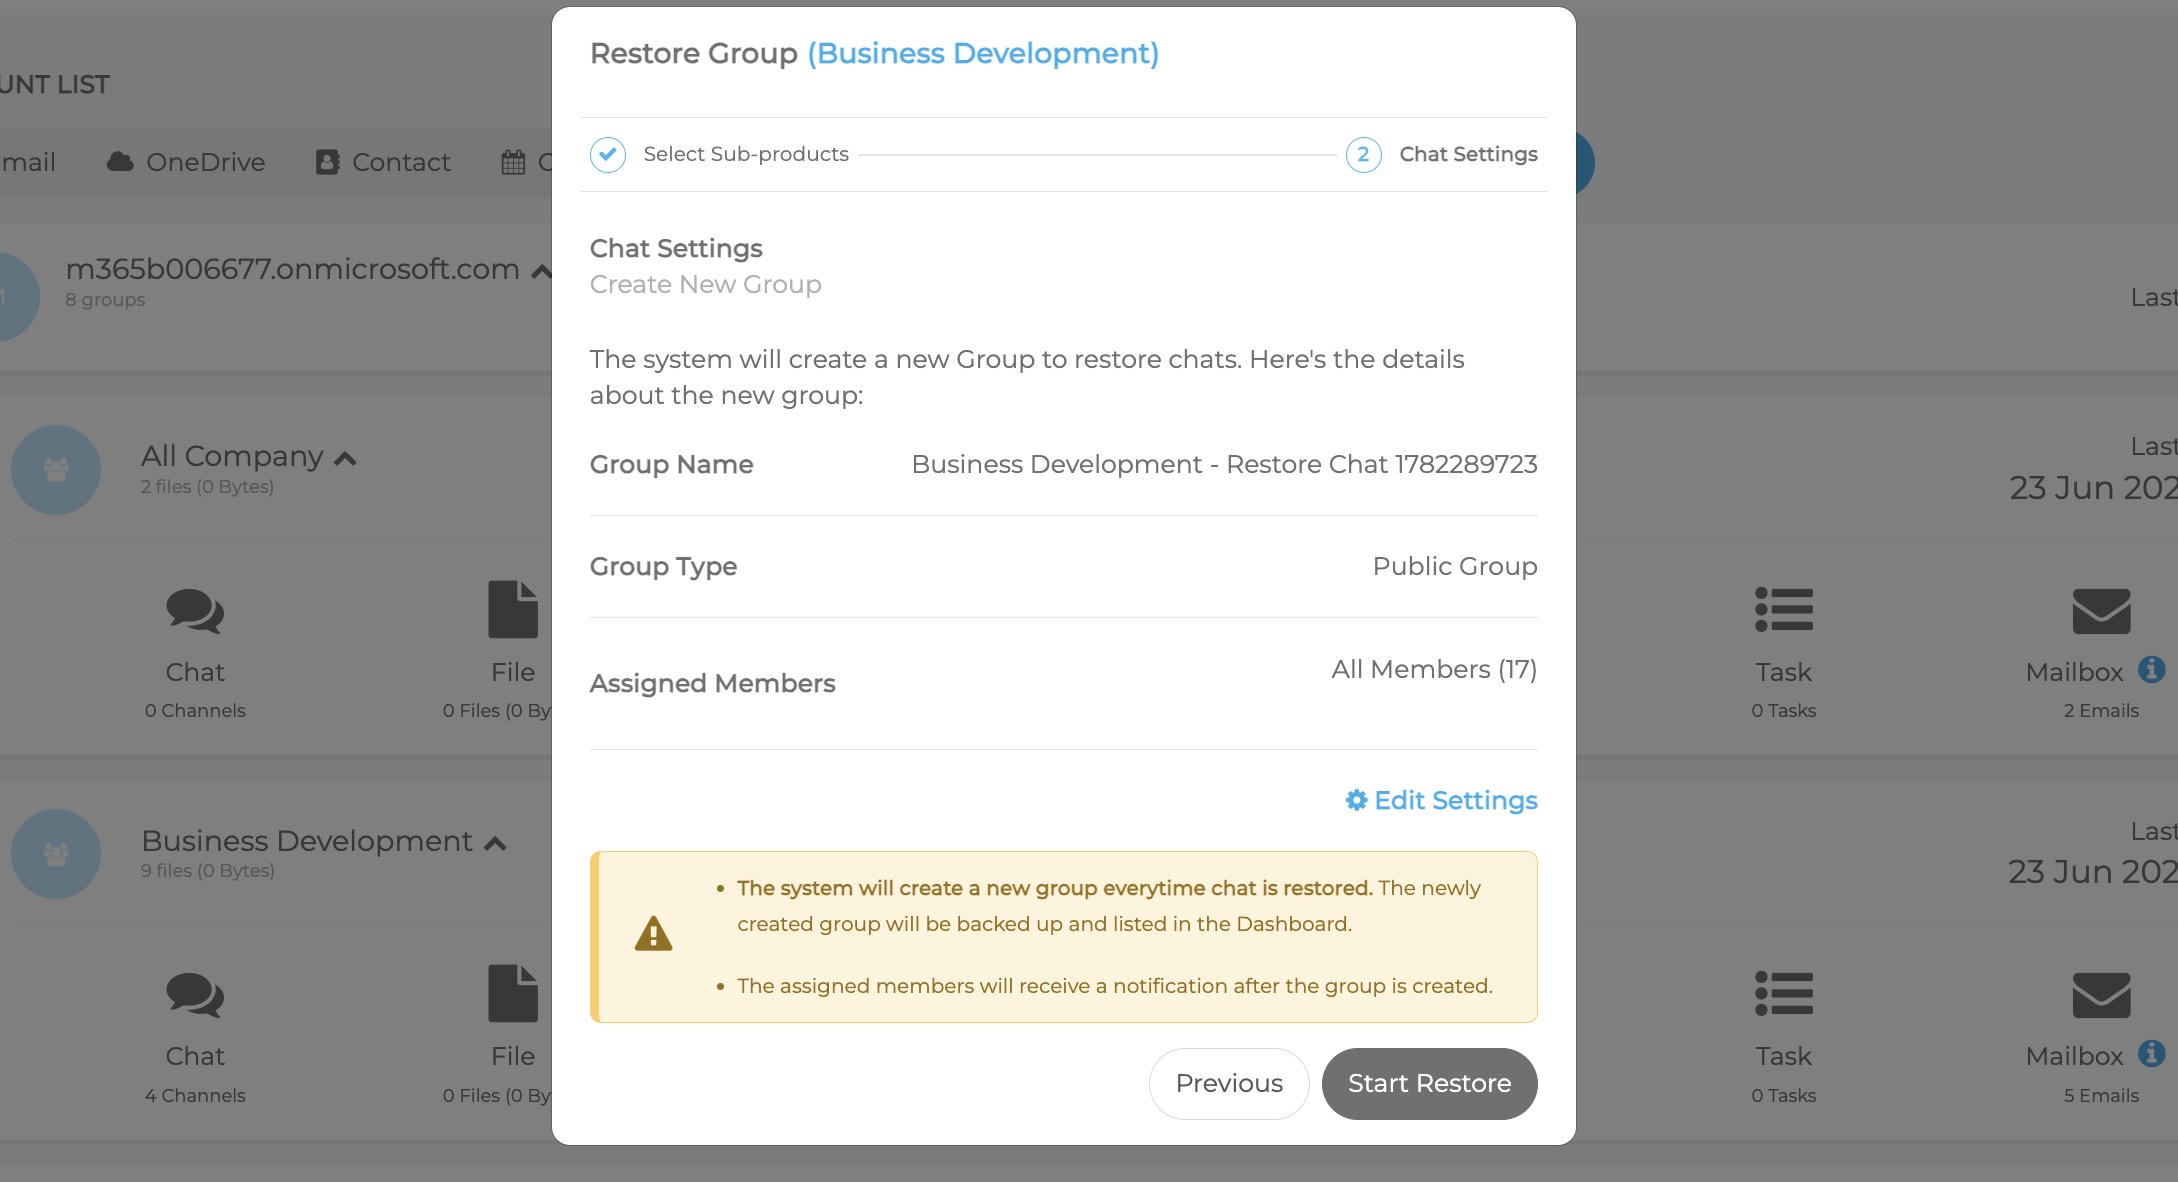Click the '2 Emails' text
The height and width of the screenshot is (1182, 2178).
pyautogui.click(x=2101, y=711)
